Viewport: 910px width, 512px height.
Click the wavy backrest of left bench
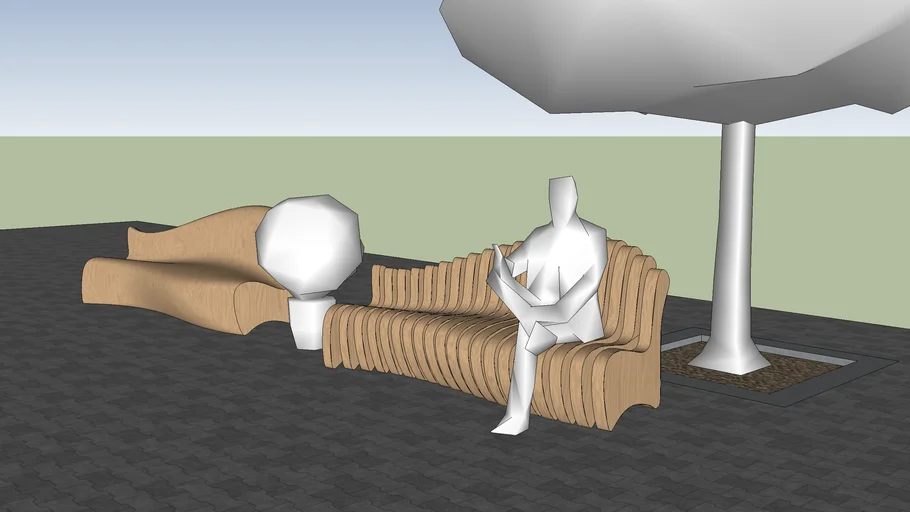point(200,235)
